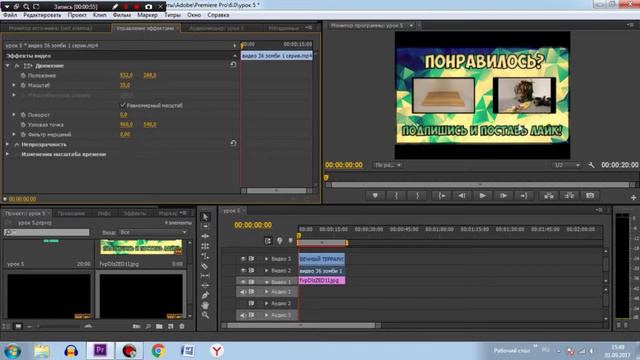This screenshot has height=360, width=640.
Task: Select the Razor tool
Action: coord(205,266)
